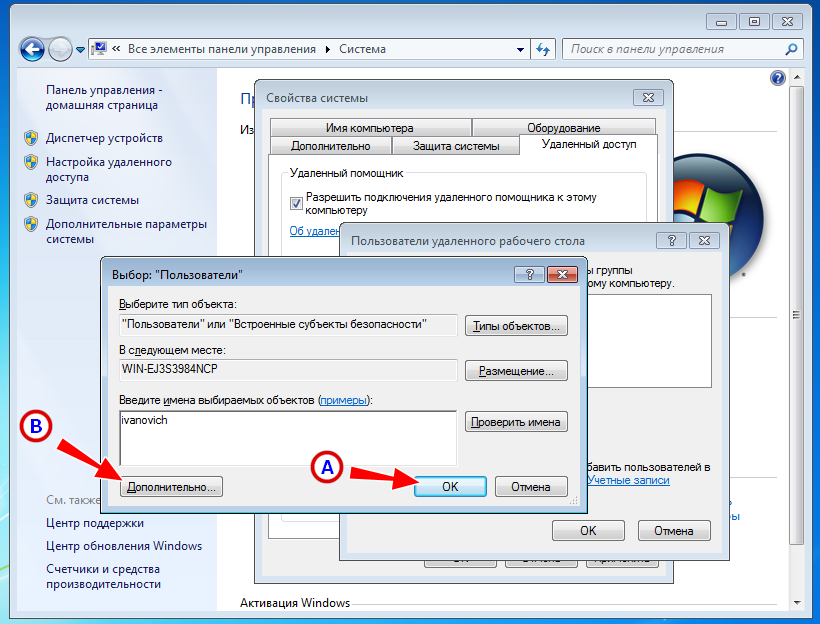Toggle Разрешить подключения удаленного помощника checkbox
Viewport: 820px width, 624px height.
coord(296,203)
